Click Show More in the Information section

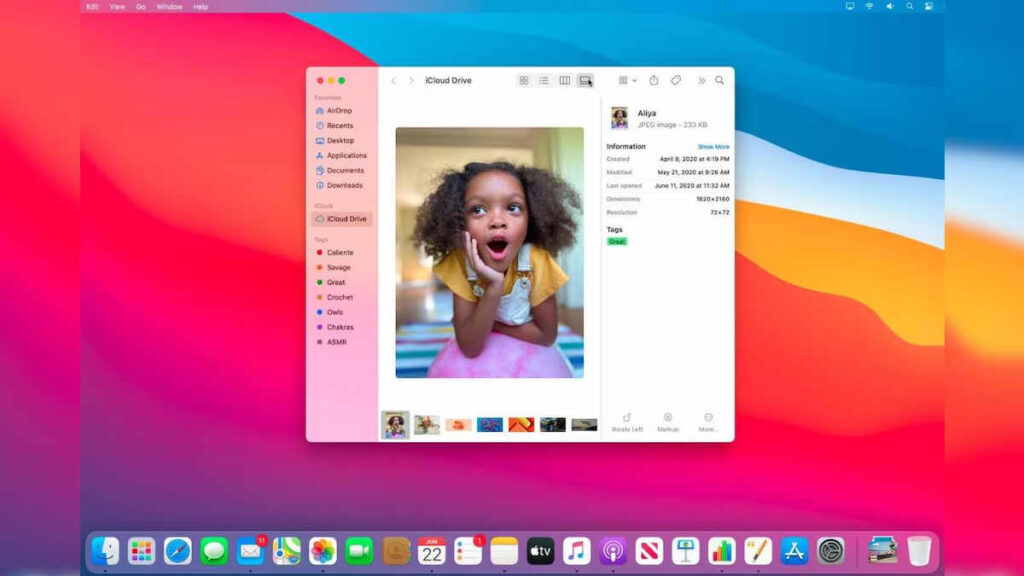point(713,147)
